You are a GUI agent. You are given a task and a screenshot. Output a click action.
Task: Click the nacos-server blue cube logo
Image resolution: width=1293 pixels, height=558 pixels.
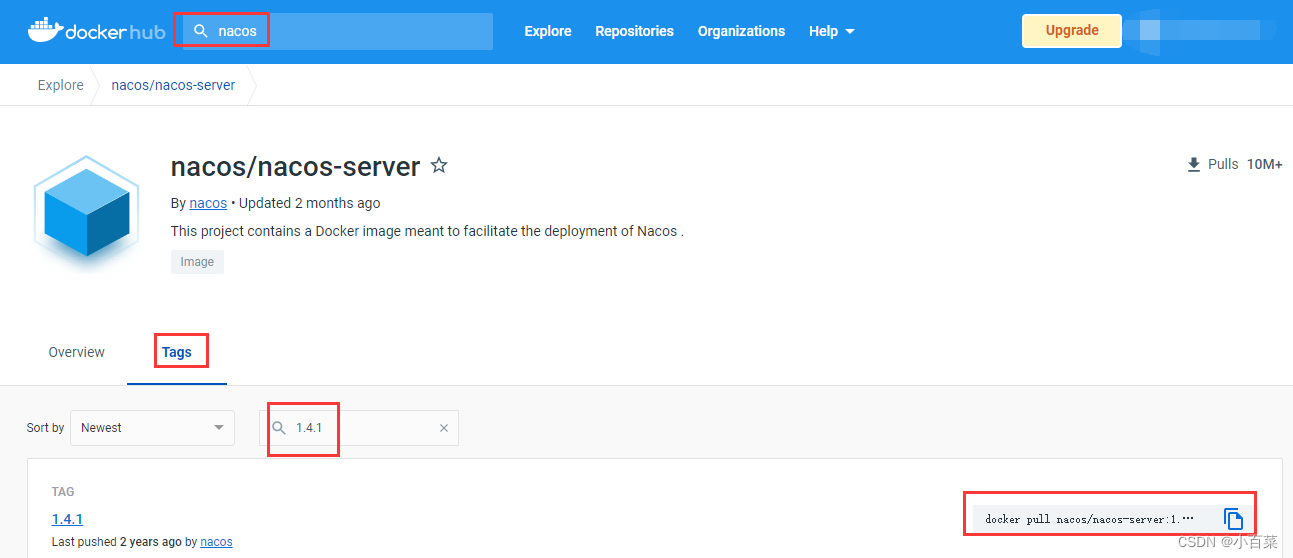pos(85,212)
